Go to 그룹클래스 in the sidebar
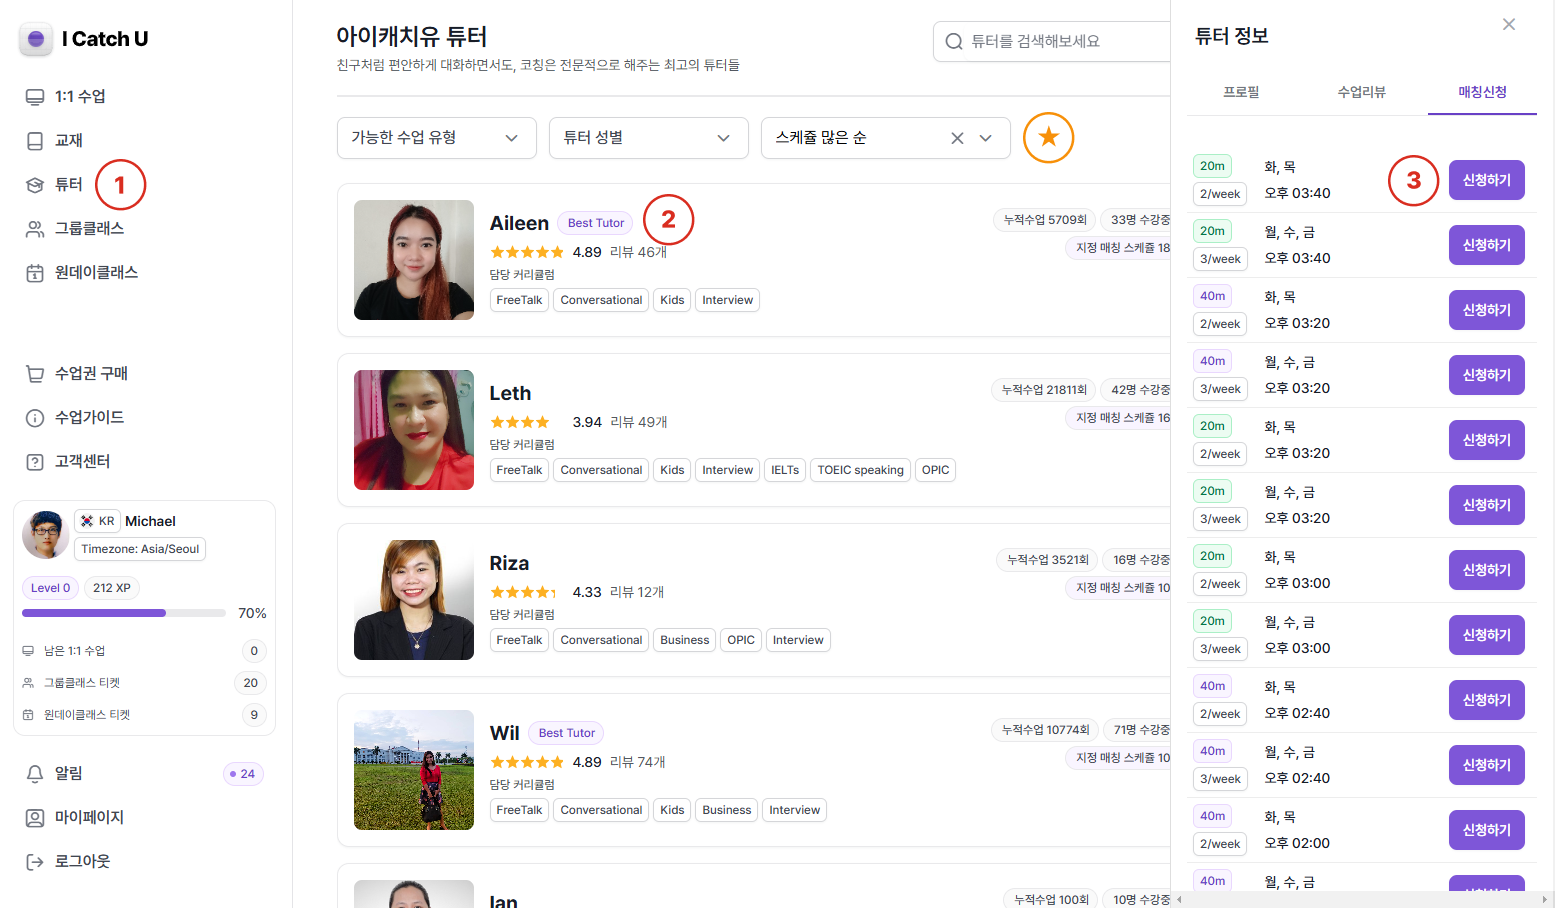The width and height of the screenshot is (1555, 908). tap(75, 229)
